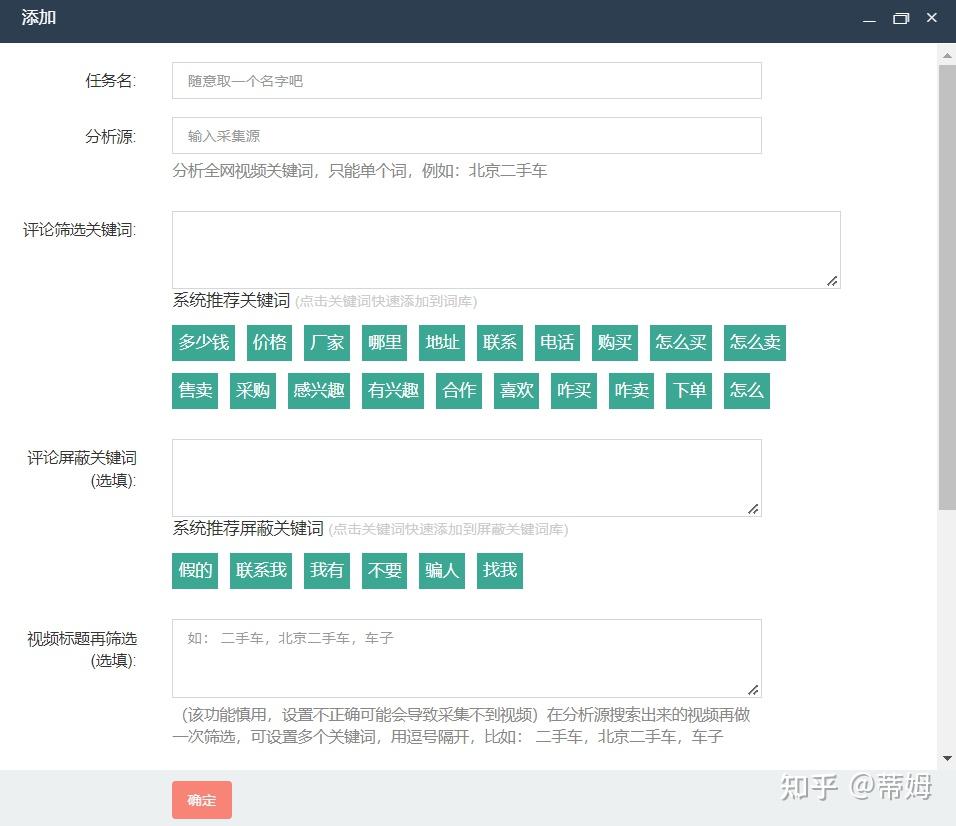Add 骗人 to blocked keywords

[442, 571]
